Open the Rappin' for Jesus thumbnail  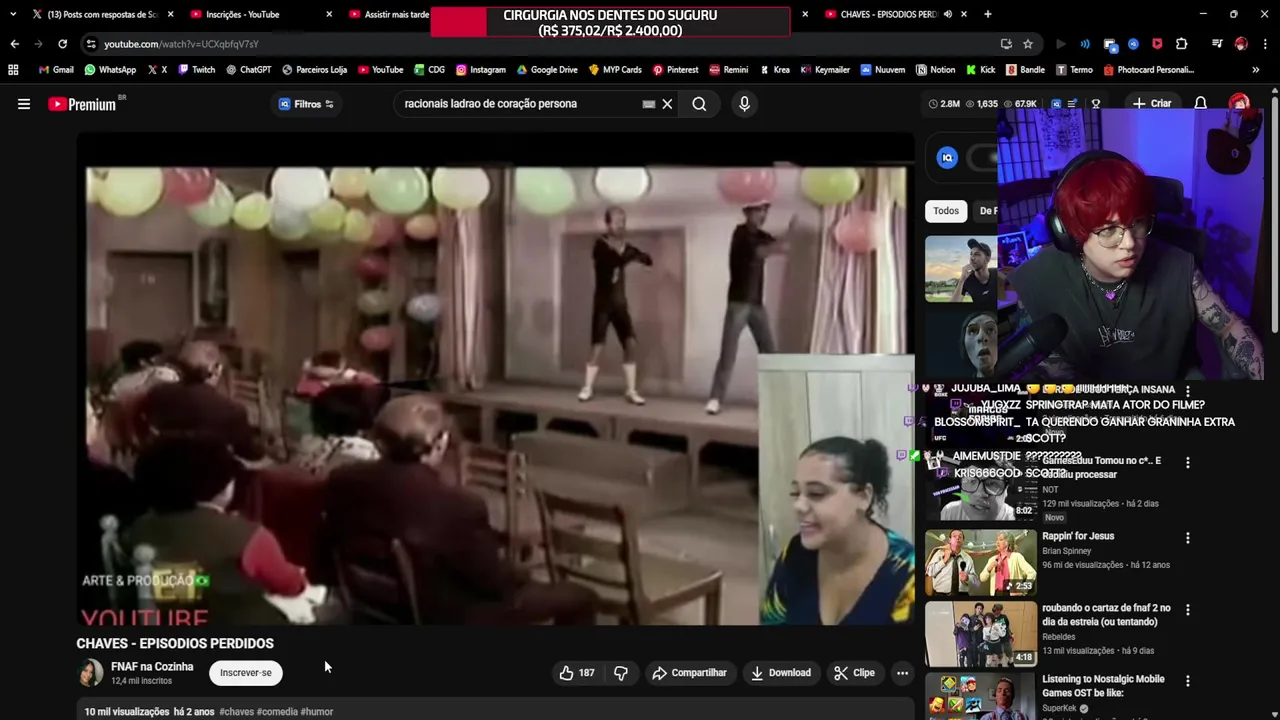[981, 563]
